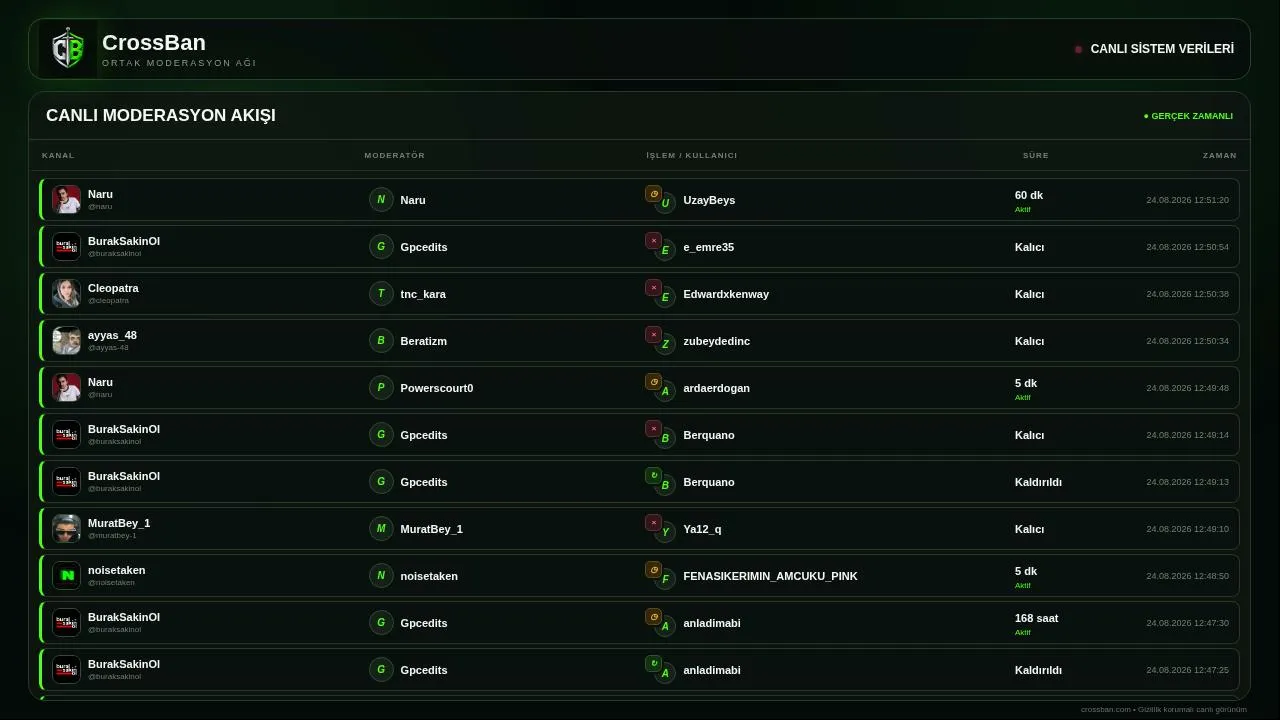Click moderator badge T for tnc_kara
The image size is (1280, 720).
(x=381, y=293)
